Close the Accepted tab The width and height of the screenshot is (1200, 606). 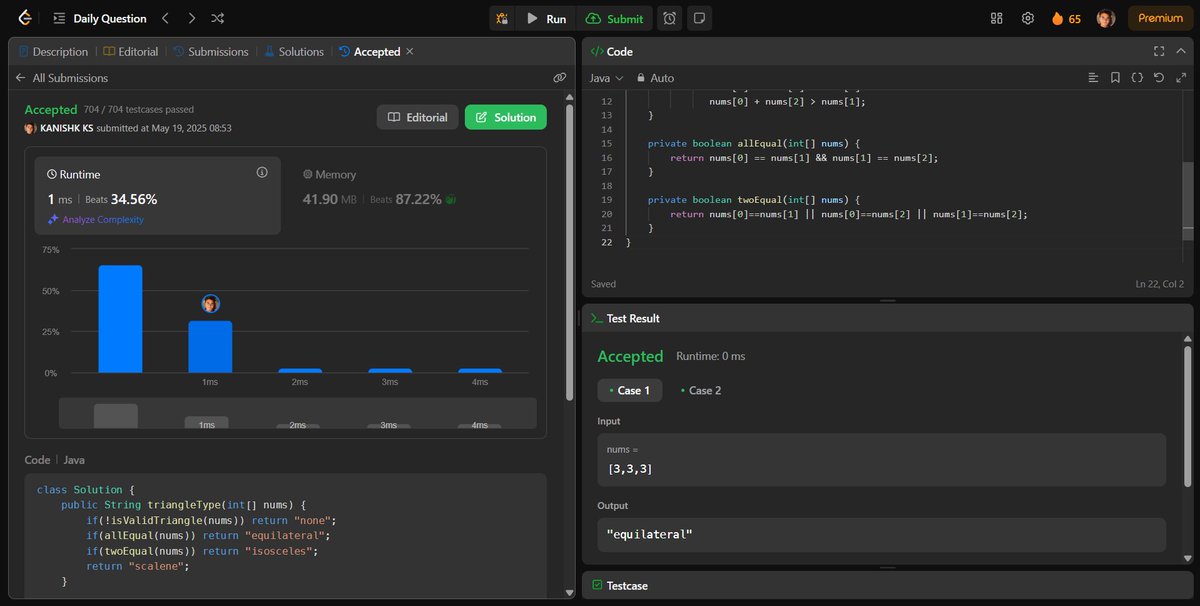pyautogui.click(x=409, y=51)
